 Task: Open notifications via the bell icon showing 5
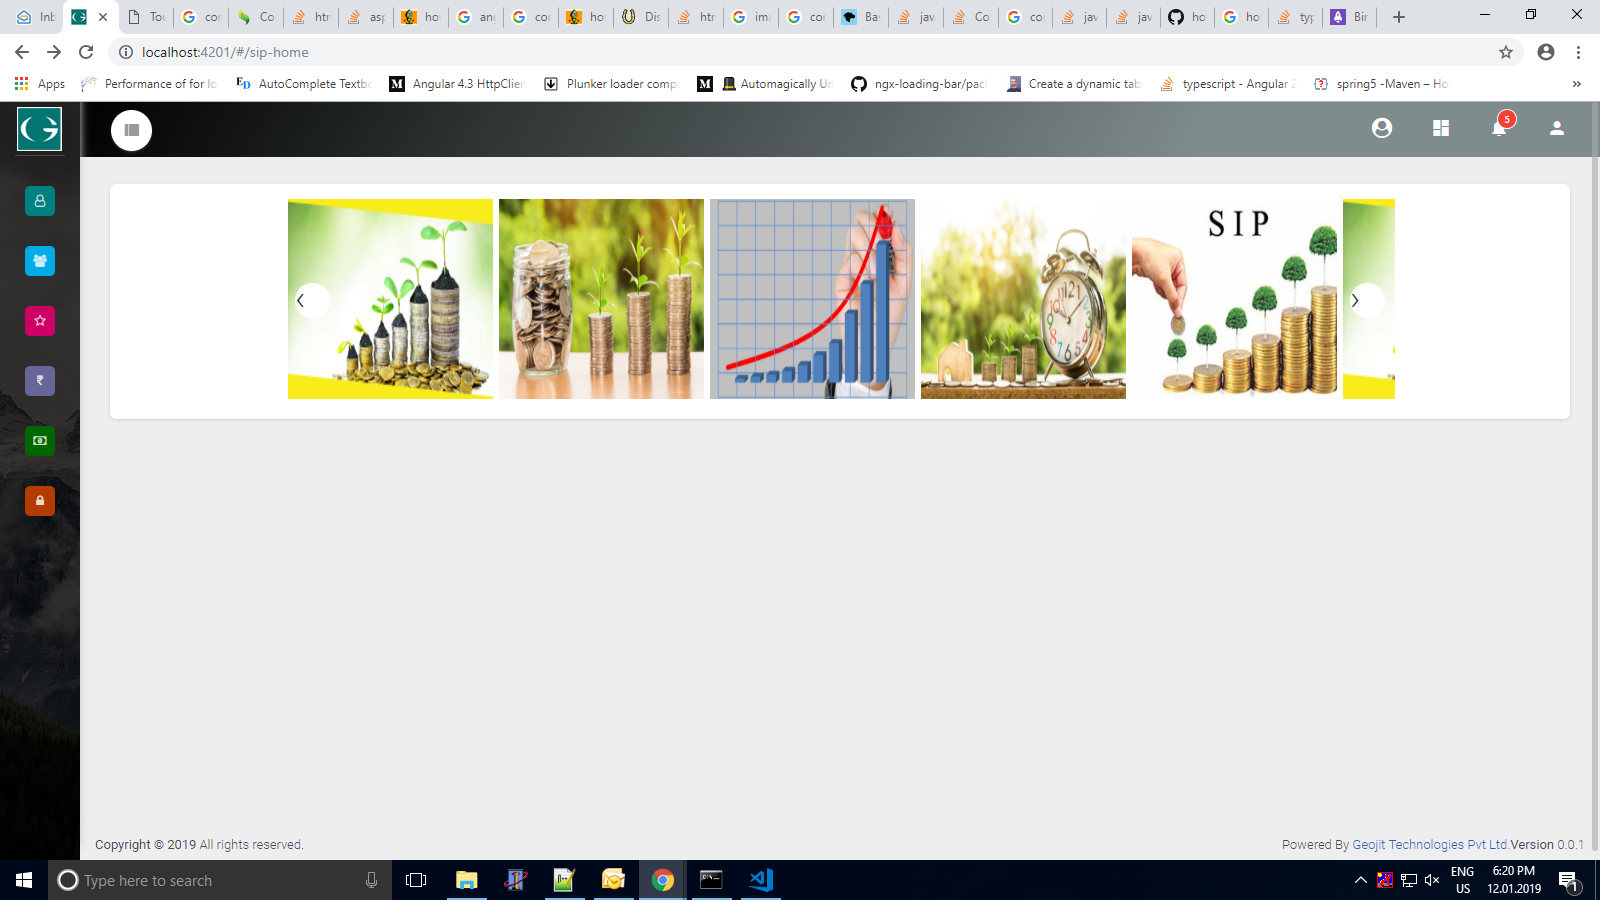click(x=1499, y=129)
